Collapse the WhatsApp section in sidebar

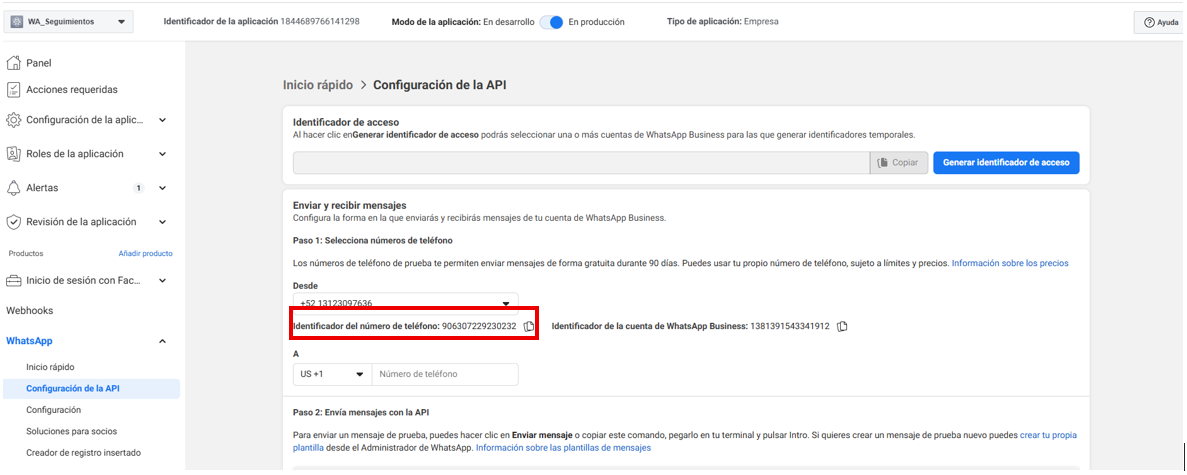(x=162, y=342)
